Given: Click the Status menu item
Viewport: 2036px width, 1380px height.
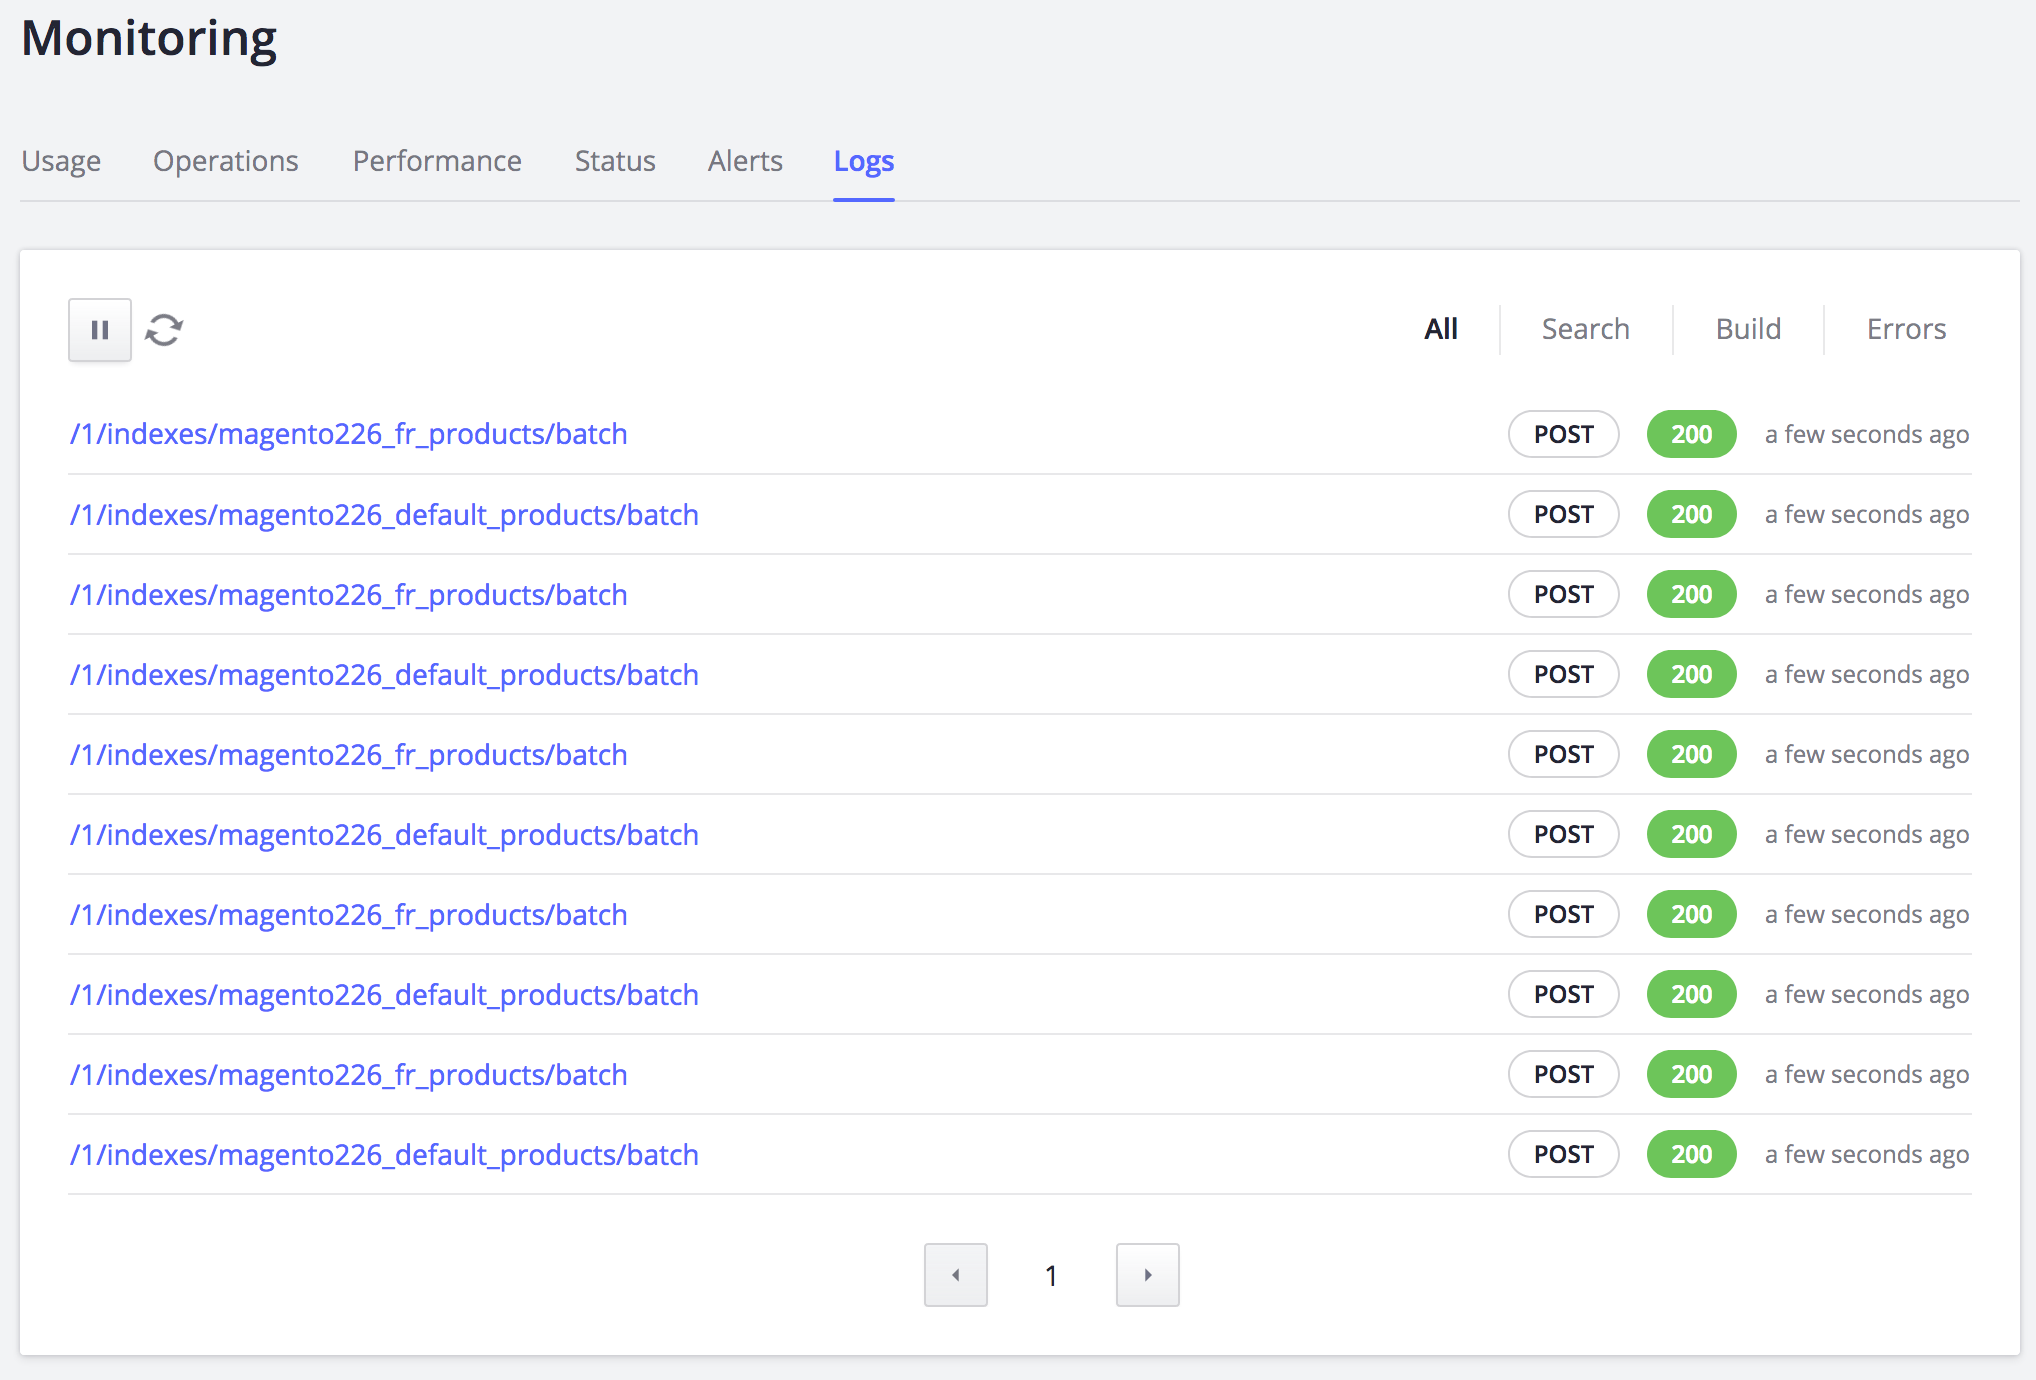Looking at the screenshot, I should 613,159.
